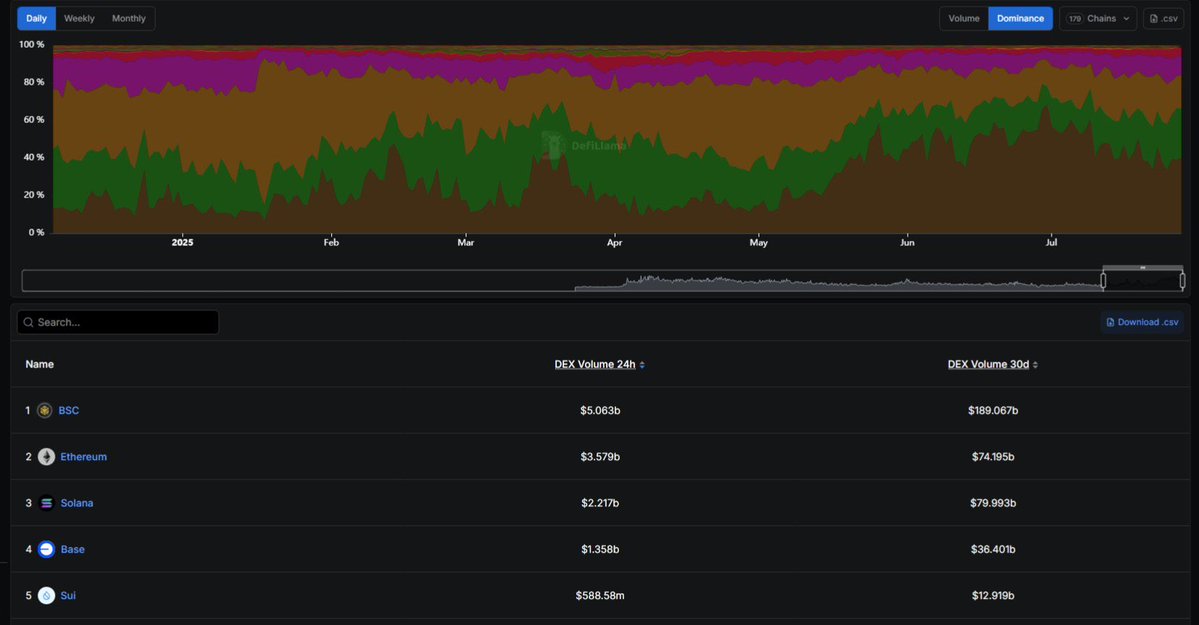Image resolution: width=1199 pixels, height=625 pixels.
Task: Click the Solana chain logo icon
Action: [46, 503]
